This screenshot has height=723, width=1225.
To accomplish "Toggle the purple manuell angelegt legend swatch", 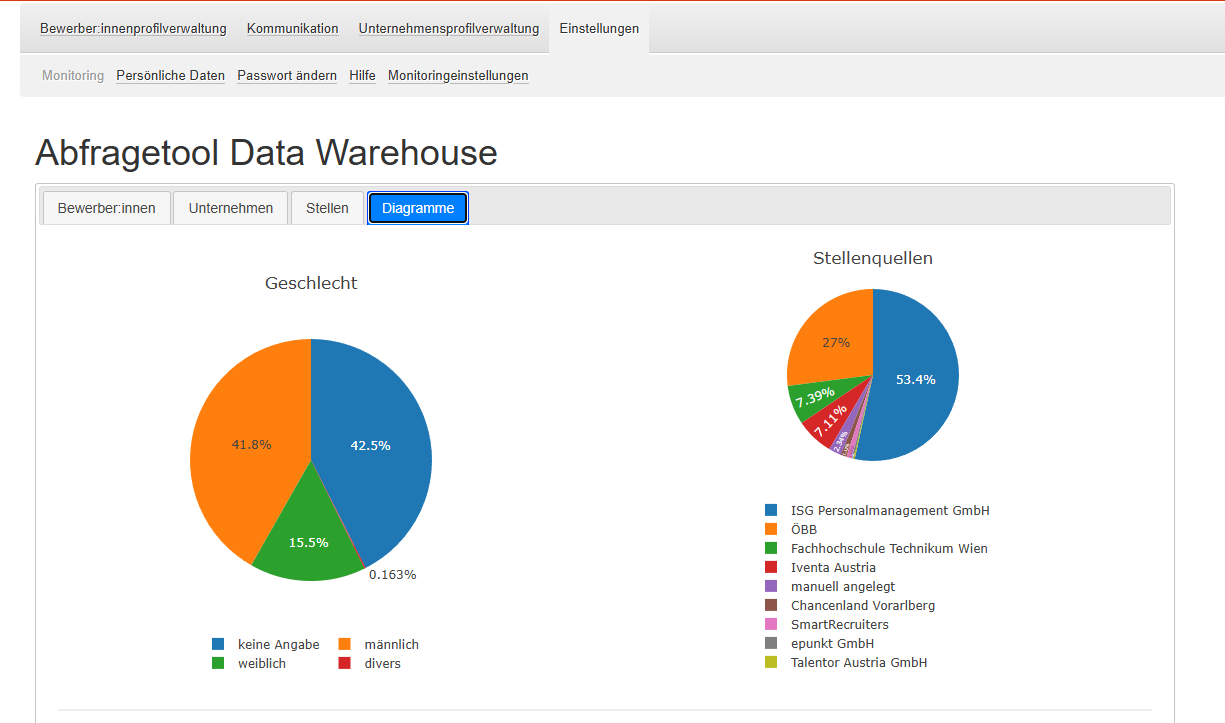I will 771,586.
